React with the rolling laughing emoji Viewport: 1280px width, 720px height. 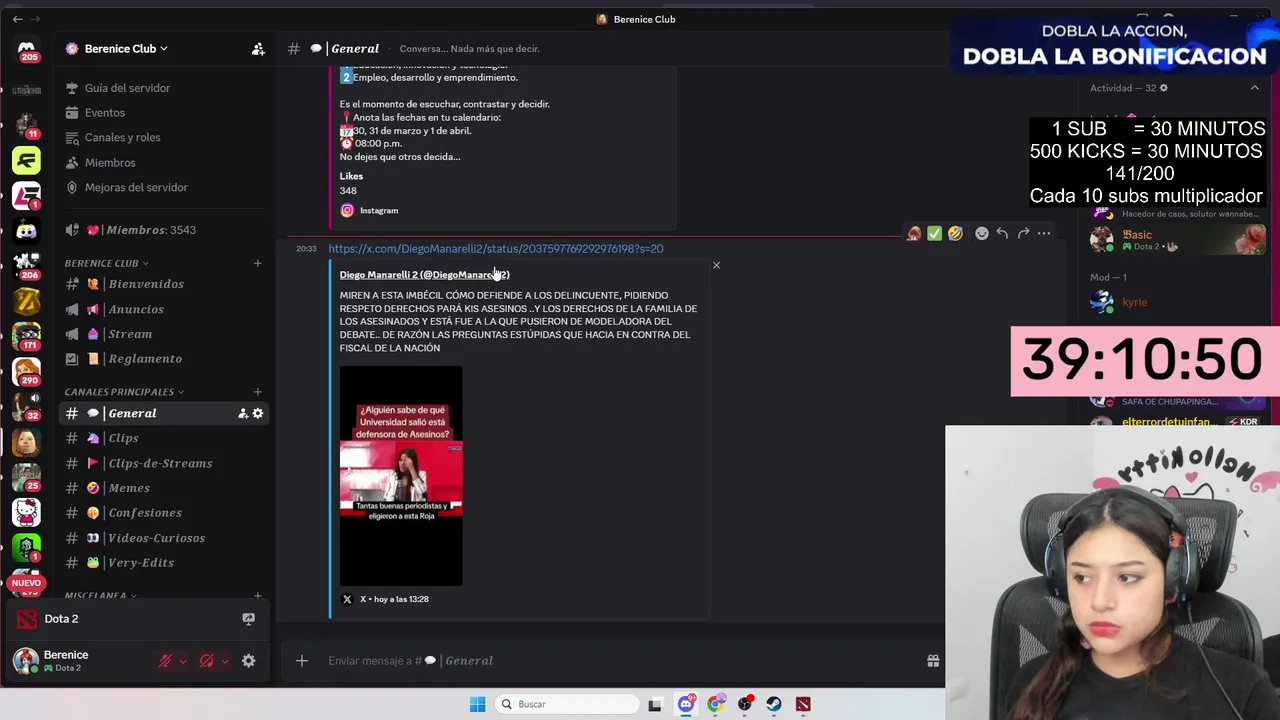click(955, 233)
